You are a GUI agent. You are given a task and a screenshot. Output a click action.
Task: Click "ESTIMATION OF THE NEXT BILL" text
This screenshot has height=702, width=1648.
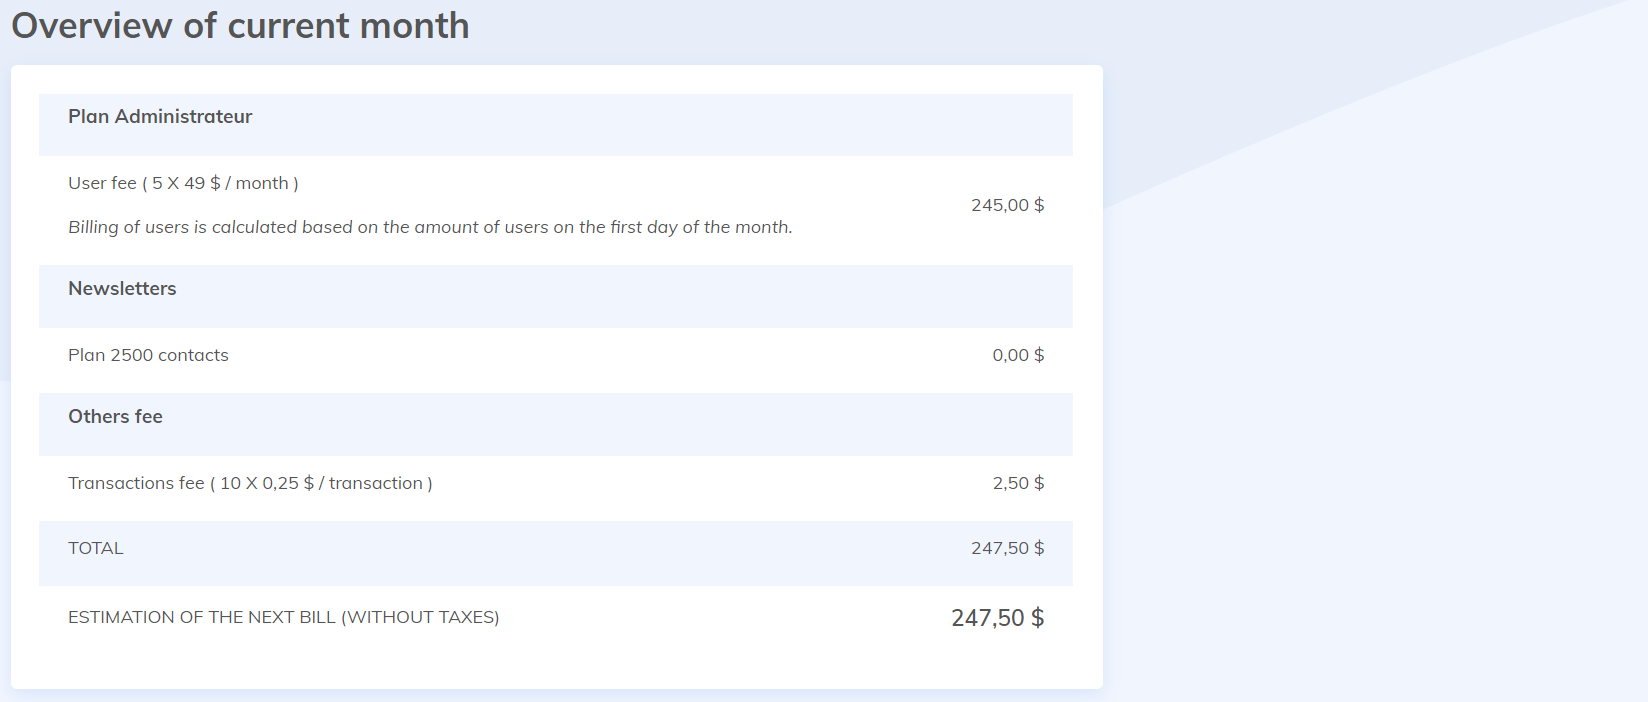tap(202, 617)
